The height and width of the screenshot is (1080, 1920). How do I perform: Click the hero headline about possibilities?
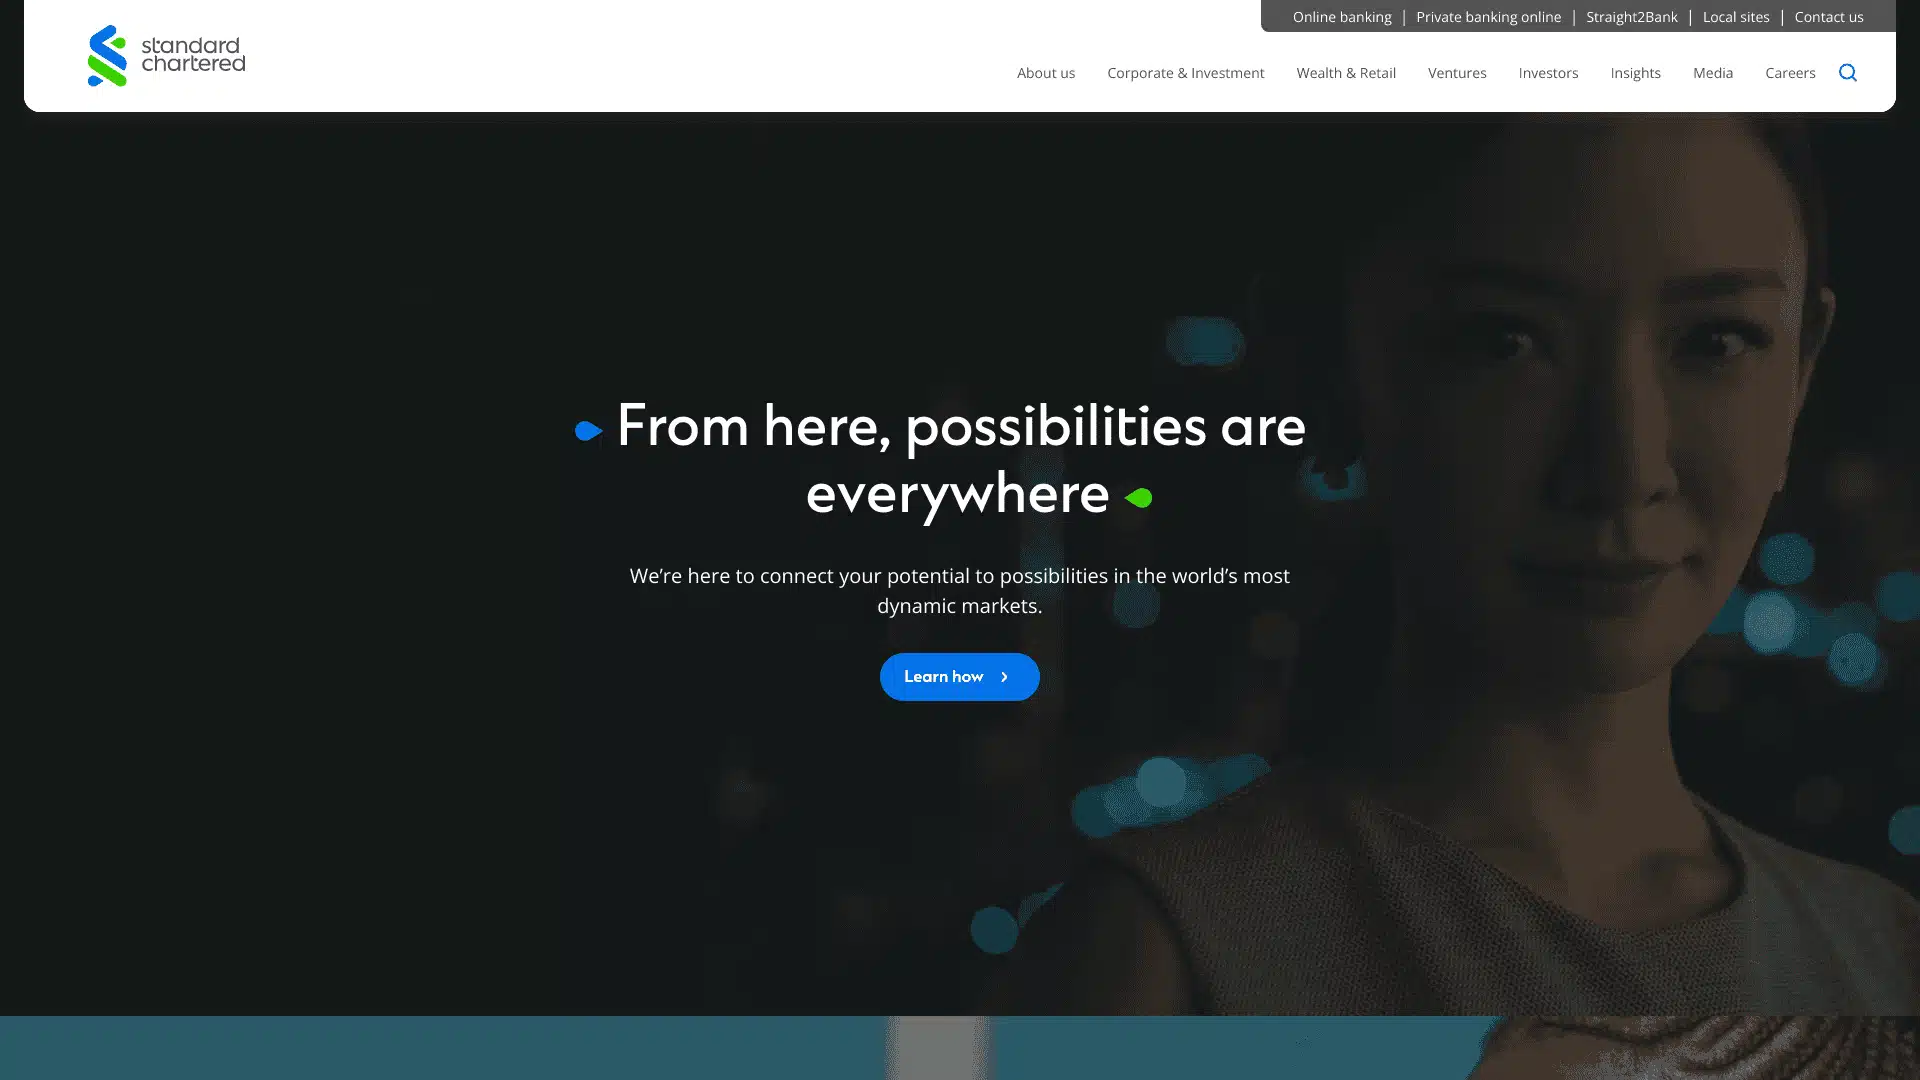960,460
